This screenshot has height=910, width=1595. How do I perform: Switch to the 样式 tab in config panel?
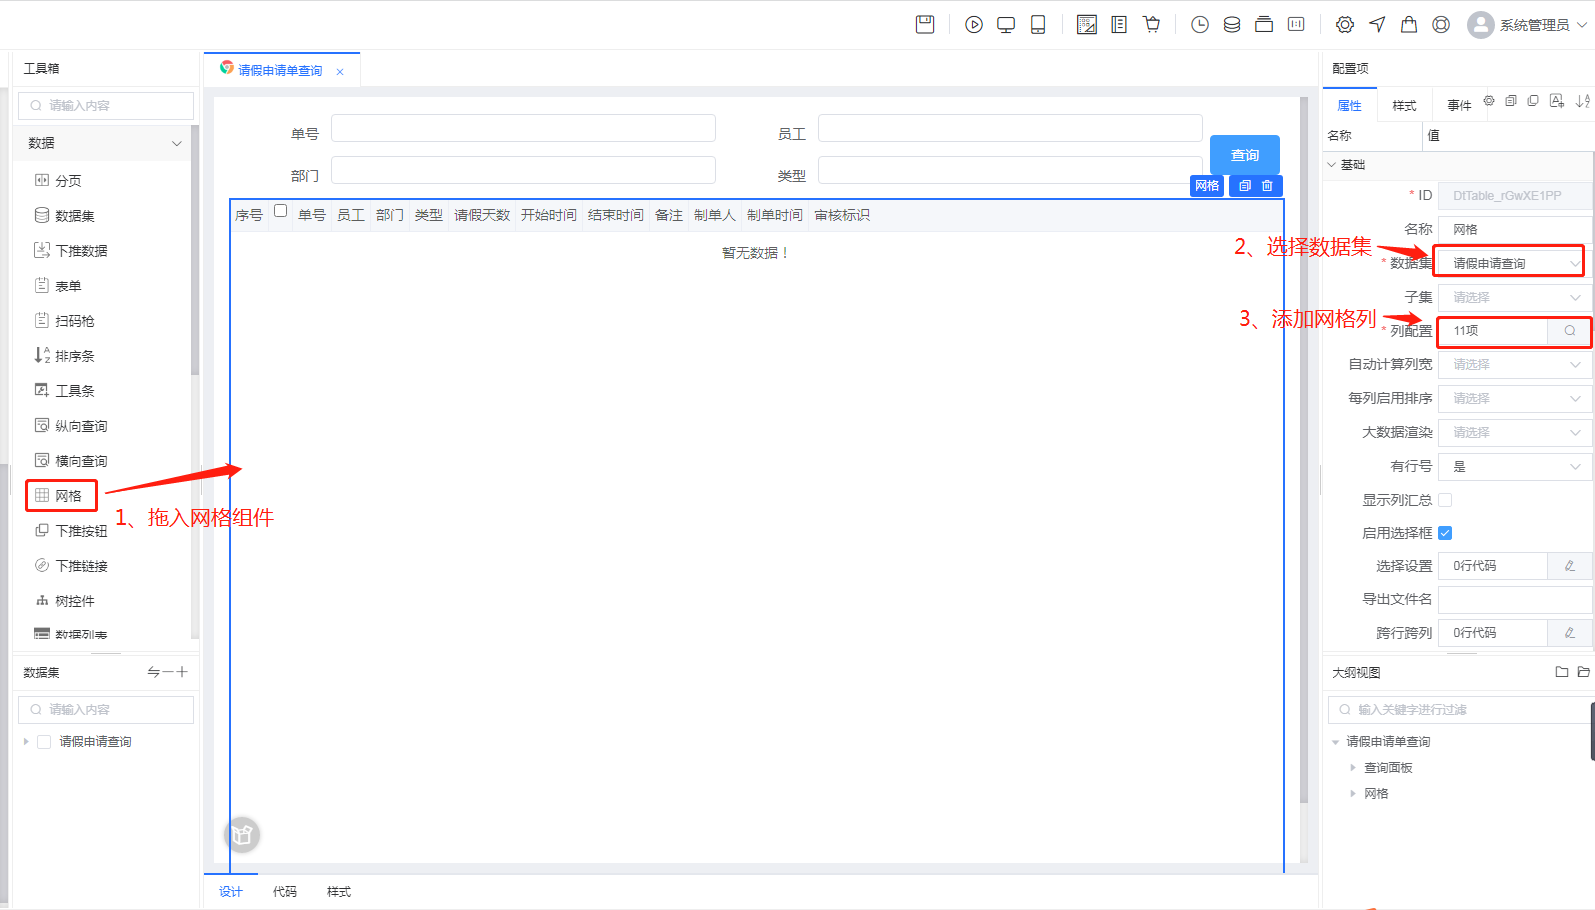pos(1404,106)
